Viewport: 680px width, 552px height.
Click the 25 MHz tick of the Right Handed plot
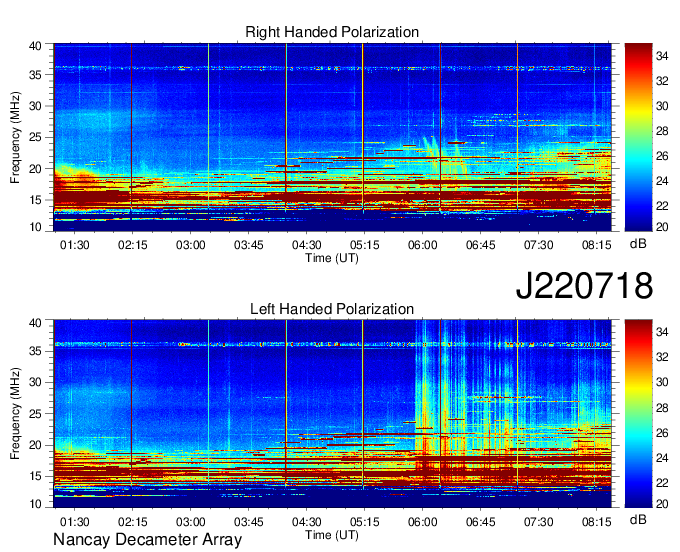35,137
